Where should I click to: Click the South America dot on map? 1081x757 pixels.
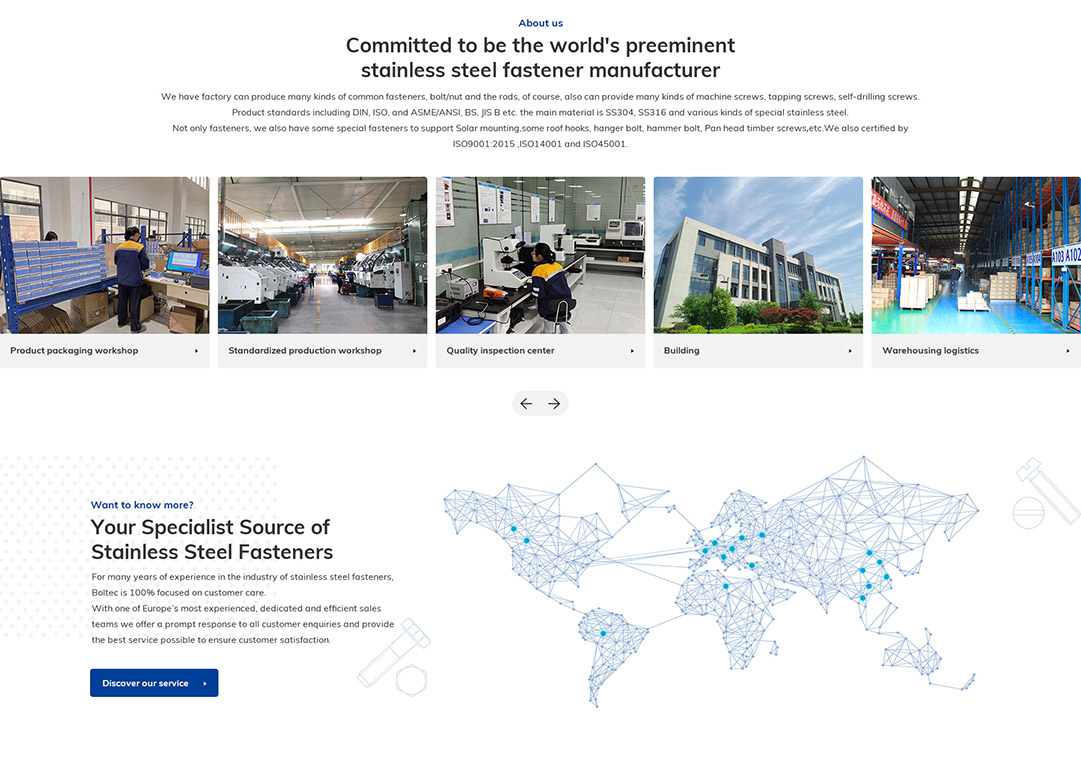click(x=603, y=633)
